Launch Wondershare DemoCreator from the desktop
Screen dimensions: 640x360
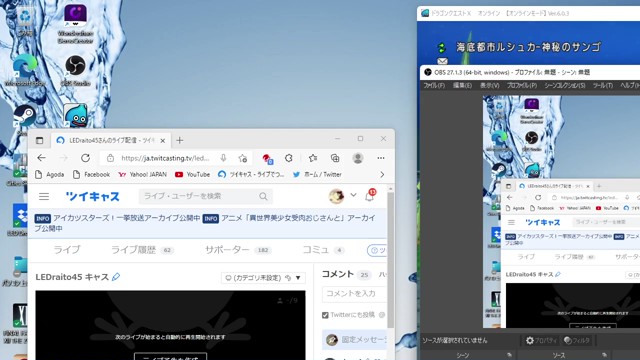tap(76, 24)
